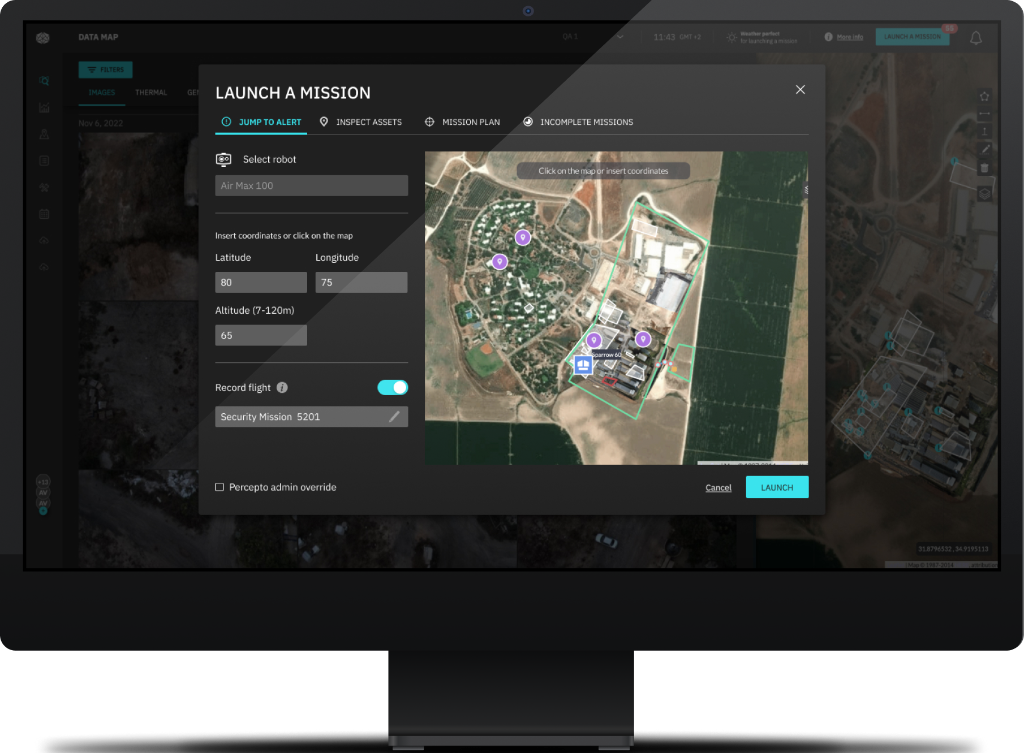Screen dimensions: 1024x753
Task: Click the Nov 6, 2022 image thumbnail
Action: [138, 216]
